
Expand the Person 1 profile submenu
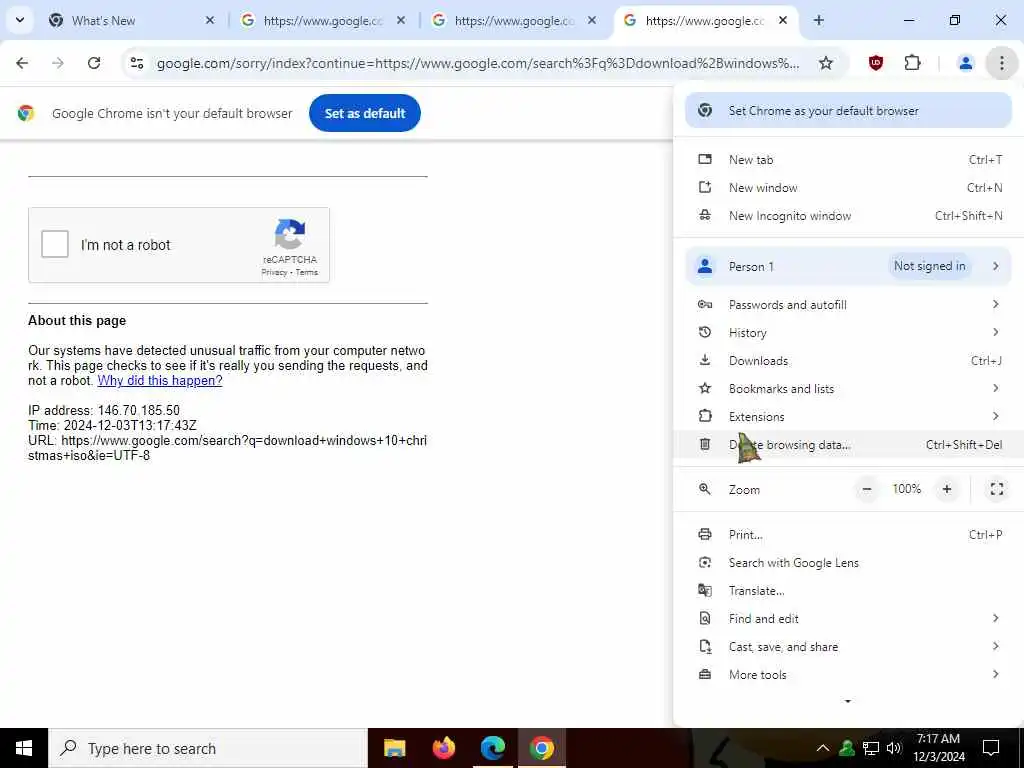click(848, 266)
